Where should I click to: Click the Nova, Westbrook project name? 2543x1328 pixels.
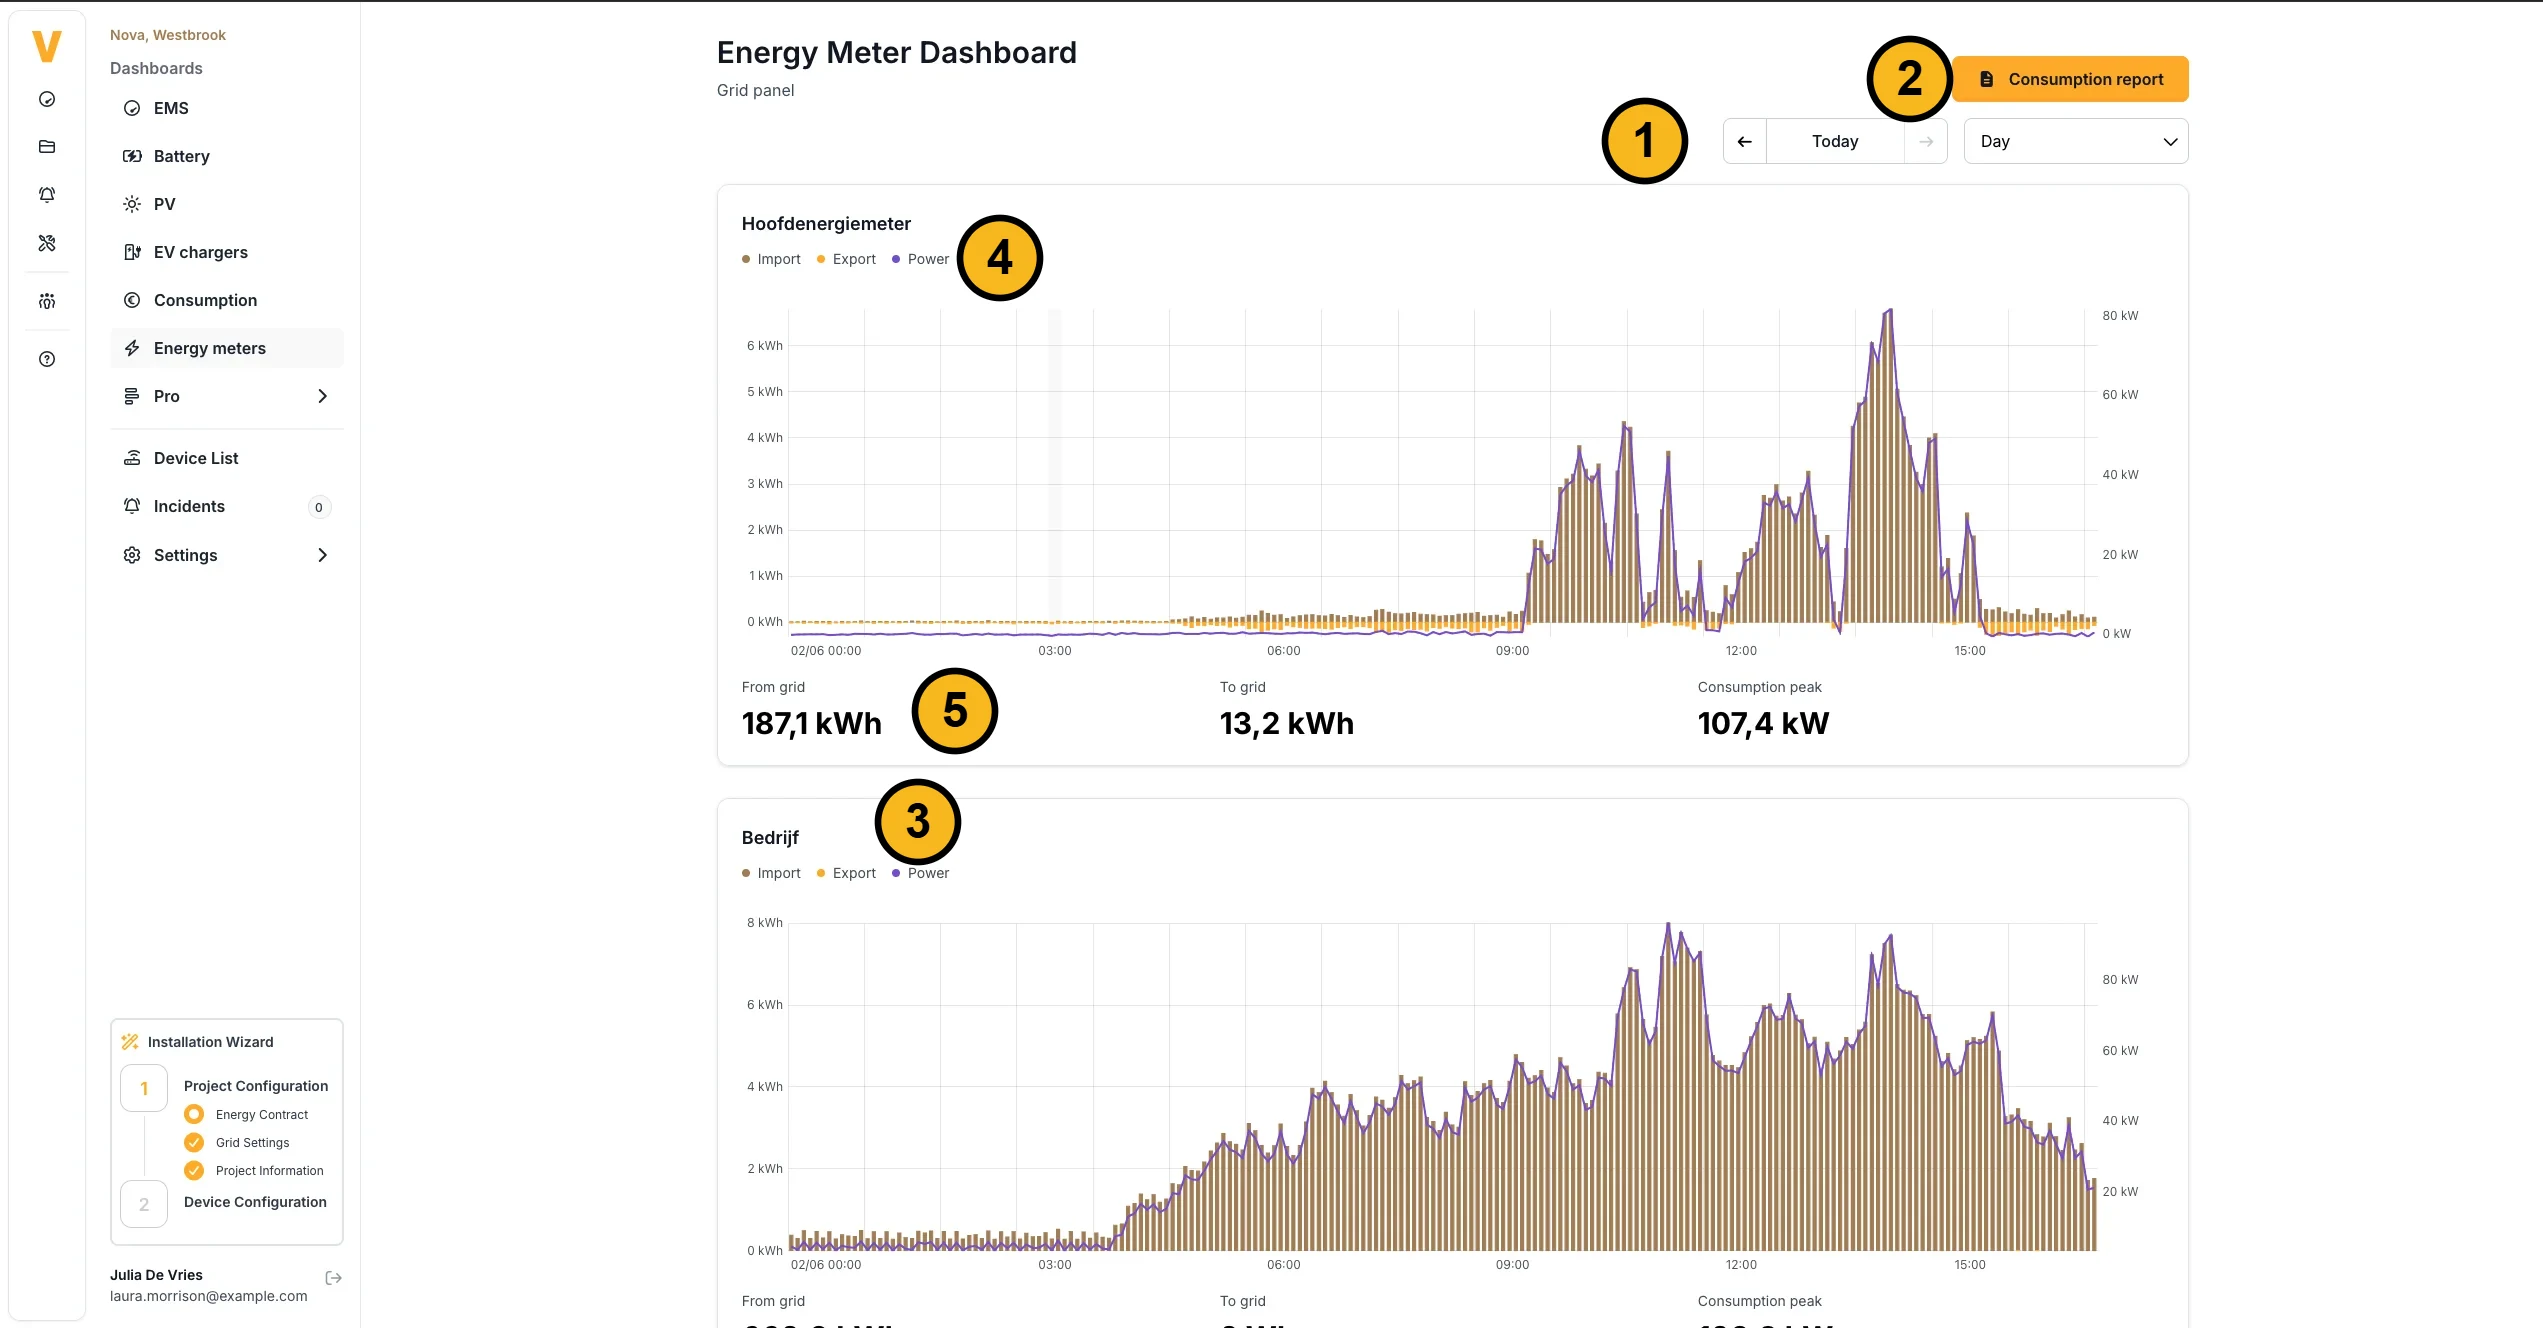[168, 35]
